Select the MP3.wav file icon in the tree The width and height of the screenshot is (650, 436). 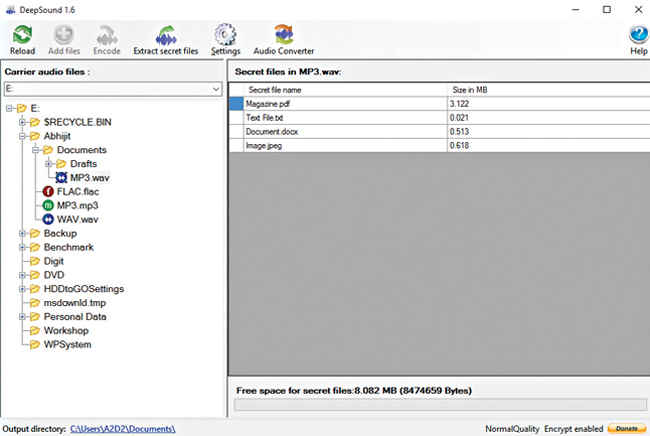tap(61, 178)
